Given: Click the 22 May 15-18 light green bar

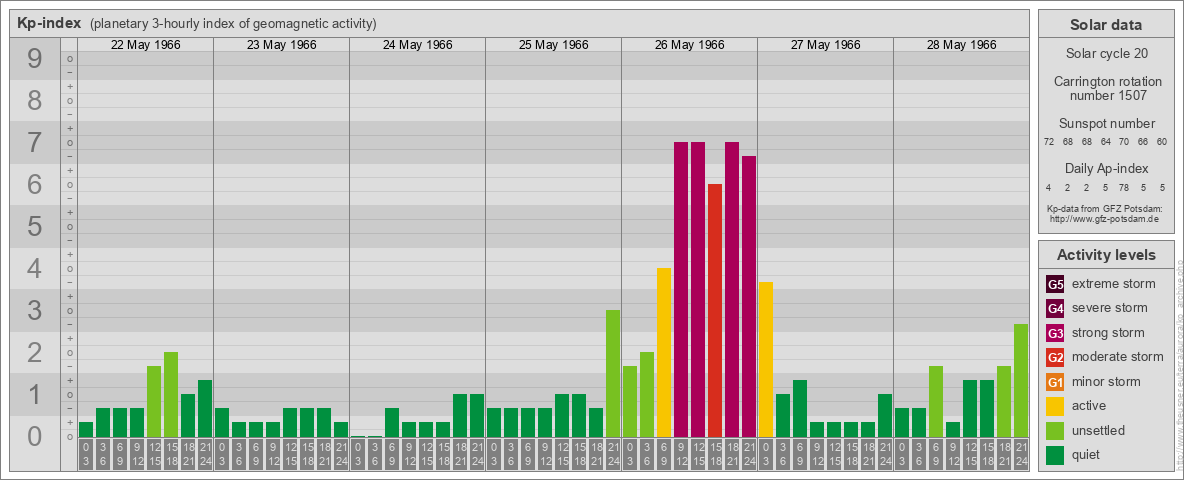Looking at the screenshot, I should tap(171, 395).
